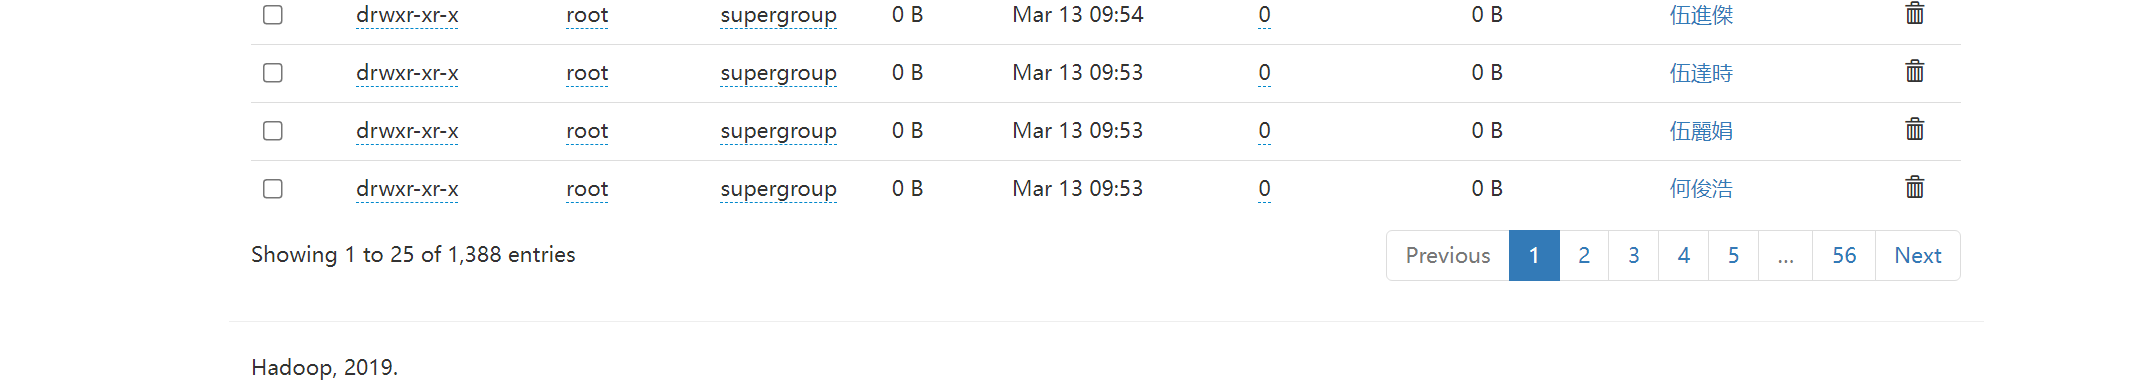The image size is (2155, 385).
Task: Go to pagination page 2
Action: coord(1584,256)
